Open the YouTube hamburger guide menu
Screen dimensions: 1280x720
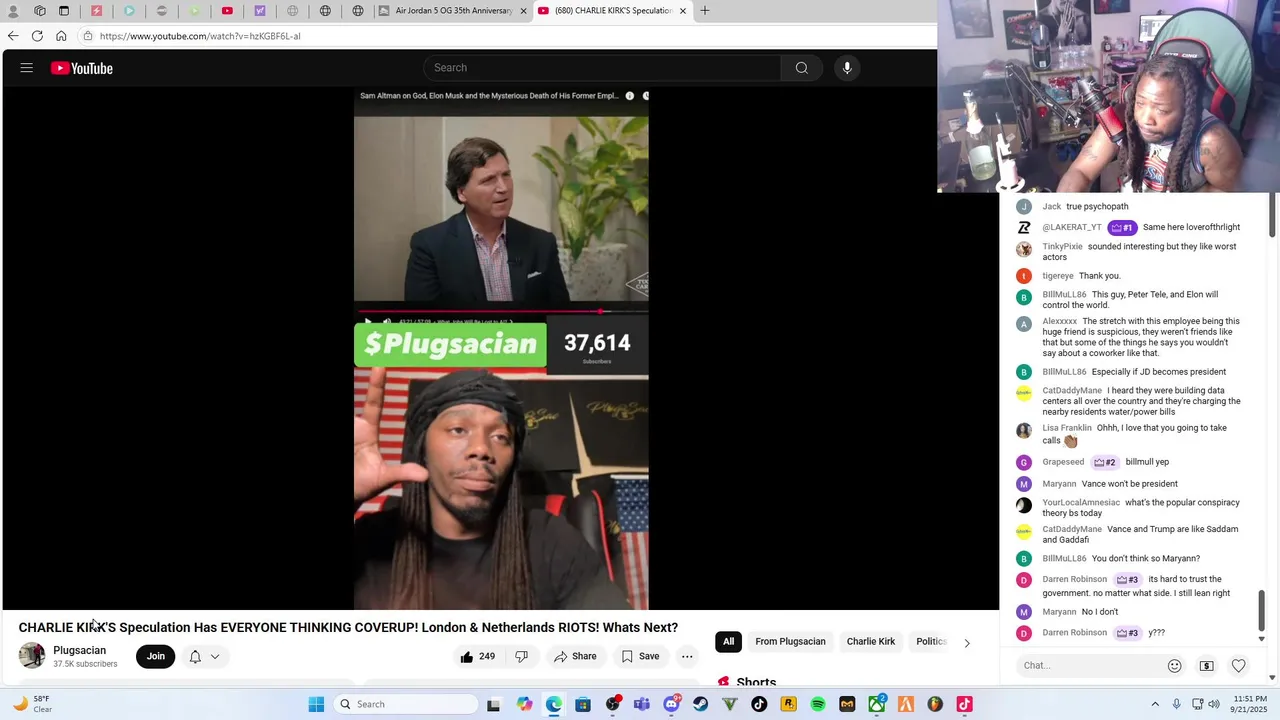pos(27,68)
